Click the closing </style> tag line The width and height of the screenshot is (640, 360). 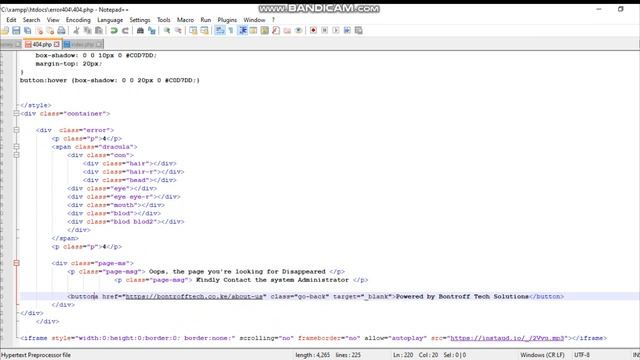(36, 105)
